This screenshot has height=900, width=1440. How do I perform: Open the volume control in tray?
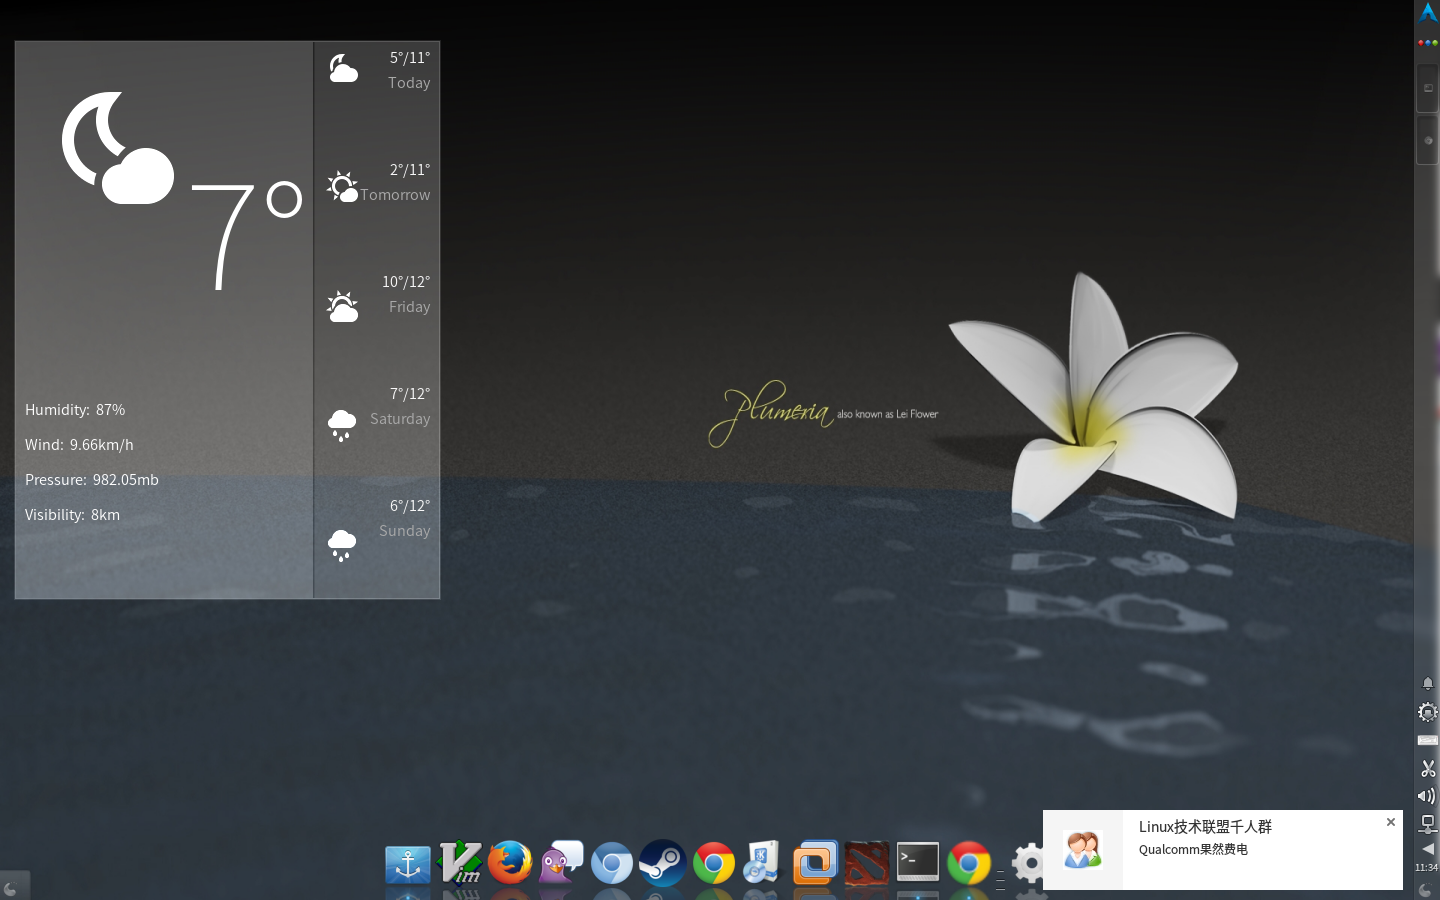(x=1427, y=796)
